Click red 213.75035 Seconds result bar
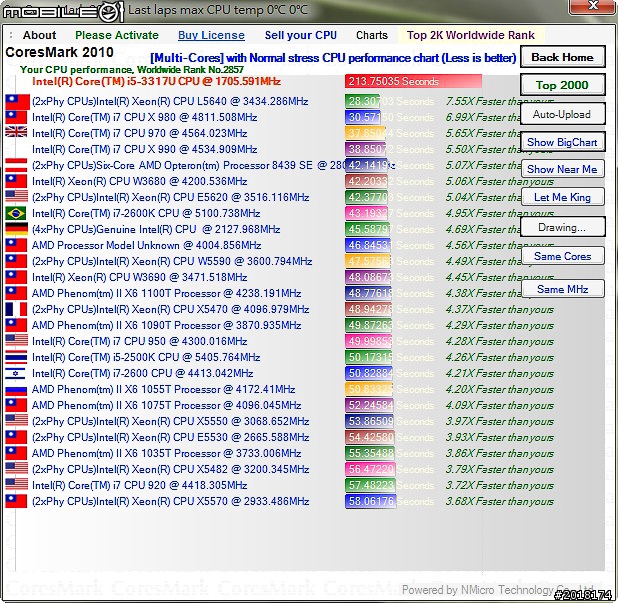The height and width of the screenshot is (603, 618). pos(413,82)
